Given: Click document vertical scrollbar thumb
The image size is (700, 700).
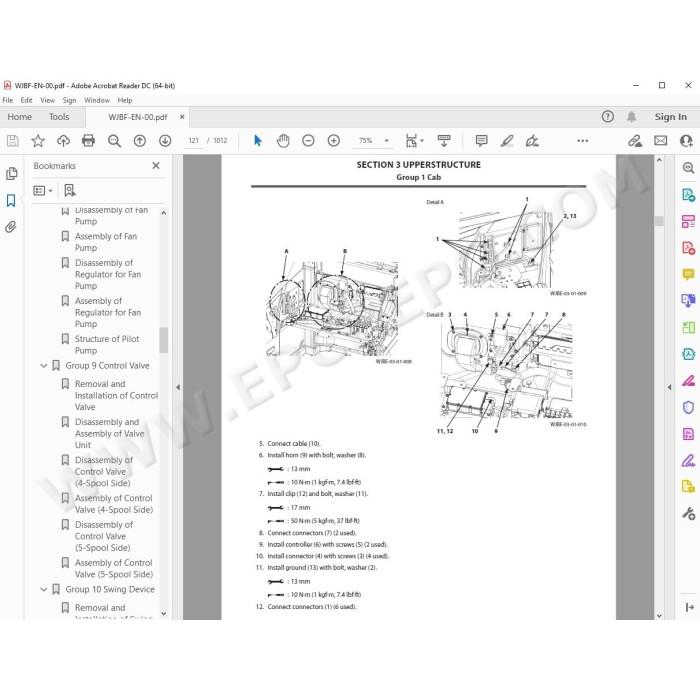Looking at the screenshot, I should [659, 221].
